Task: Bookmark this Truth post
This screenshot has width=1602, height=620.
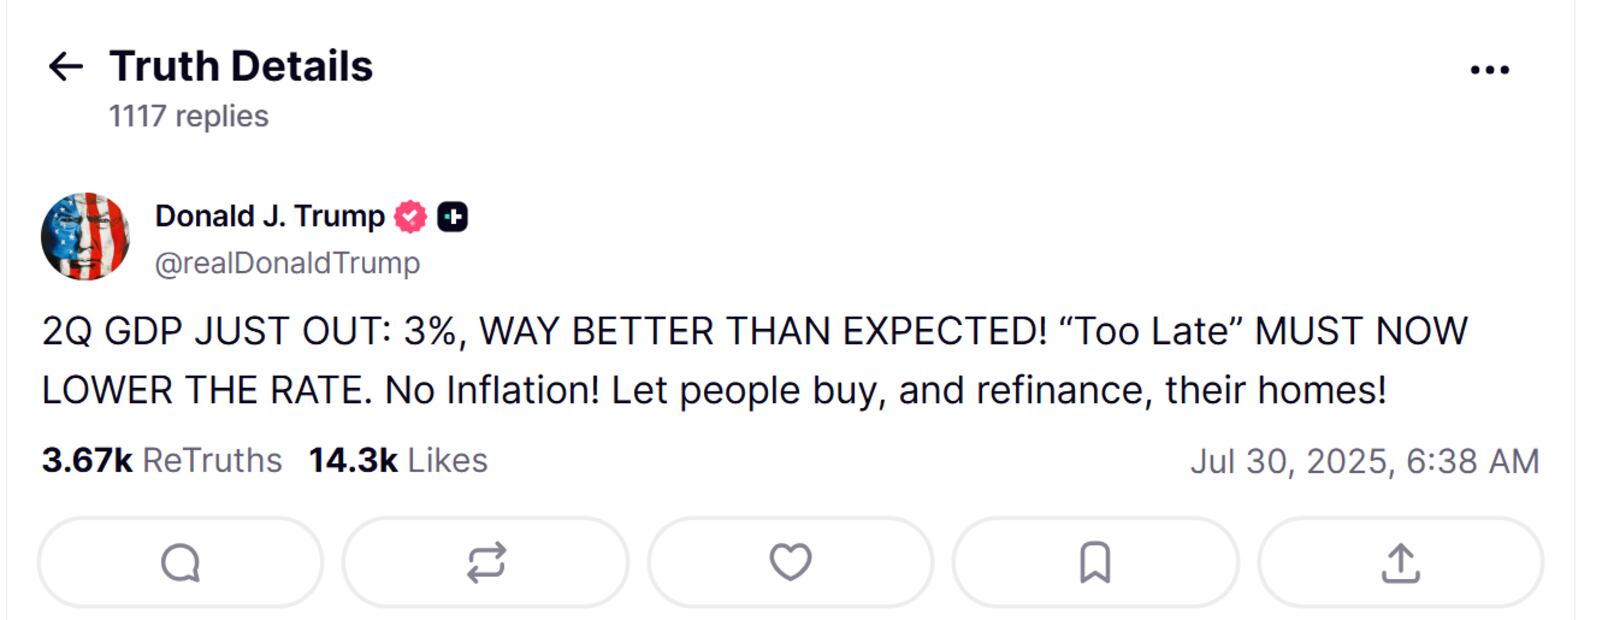Action: (x=1095, y=562)
